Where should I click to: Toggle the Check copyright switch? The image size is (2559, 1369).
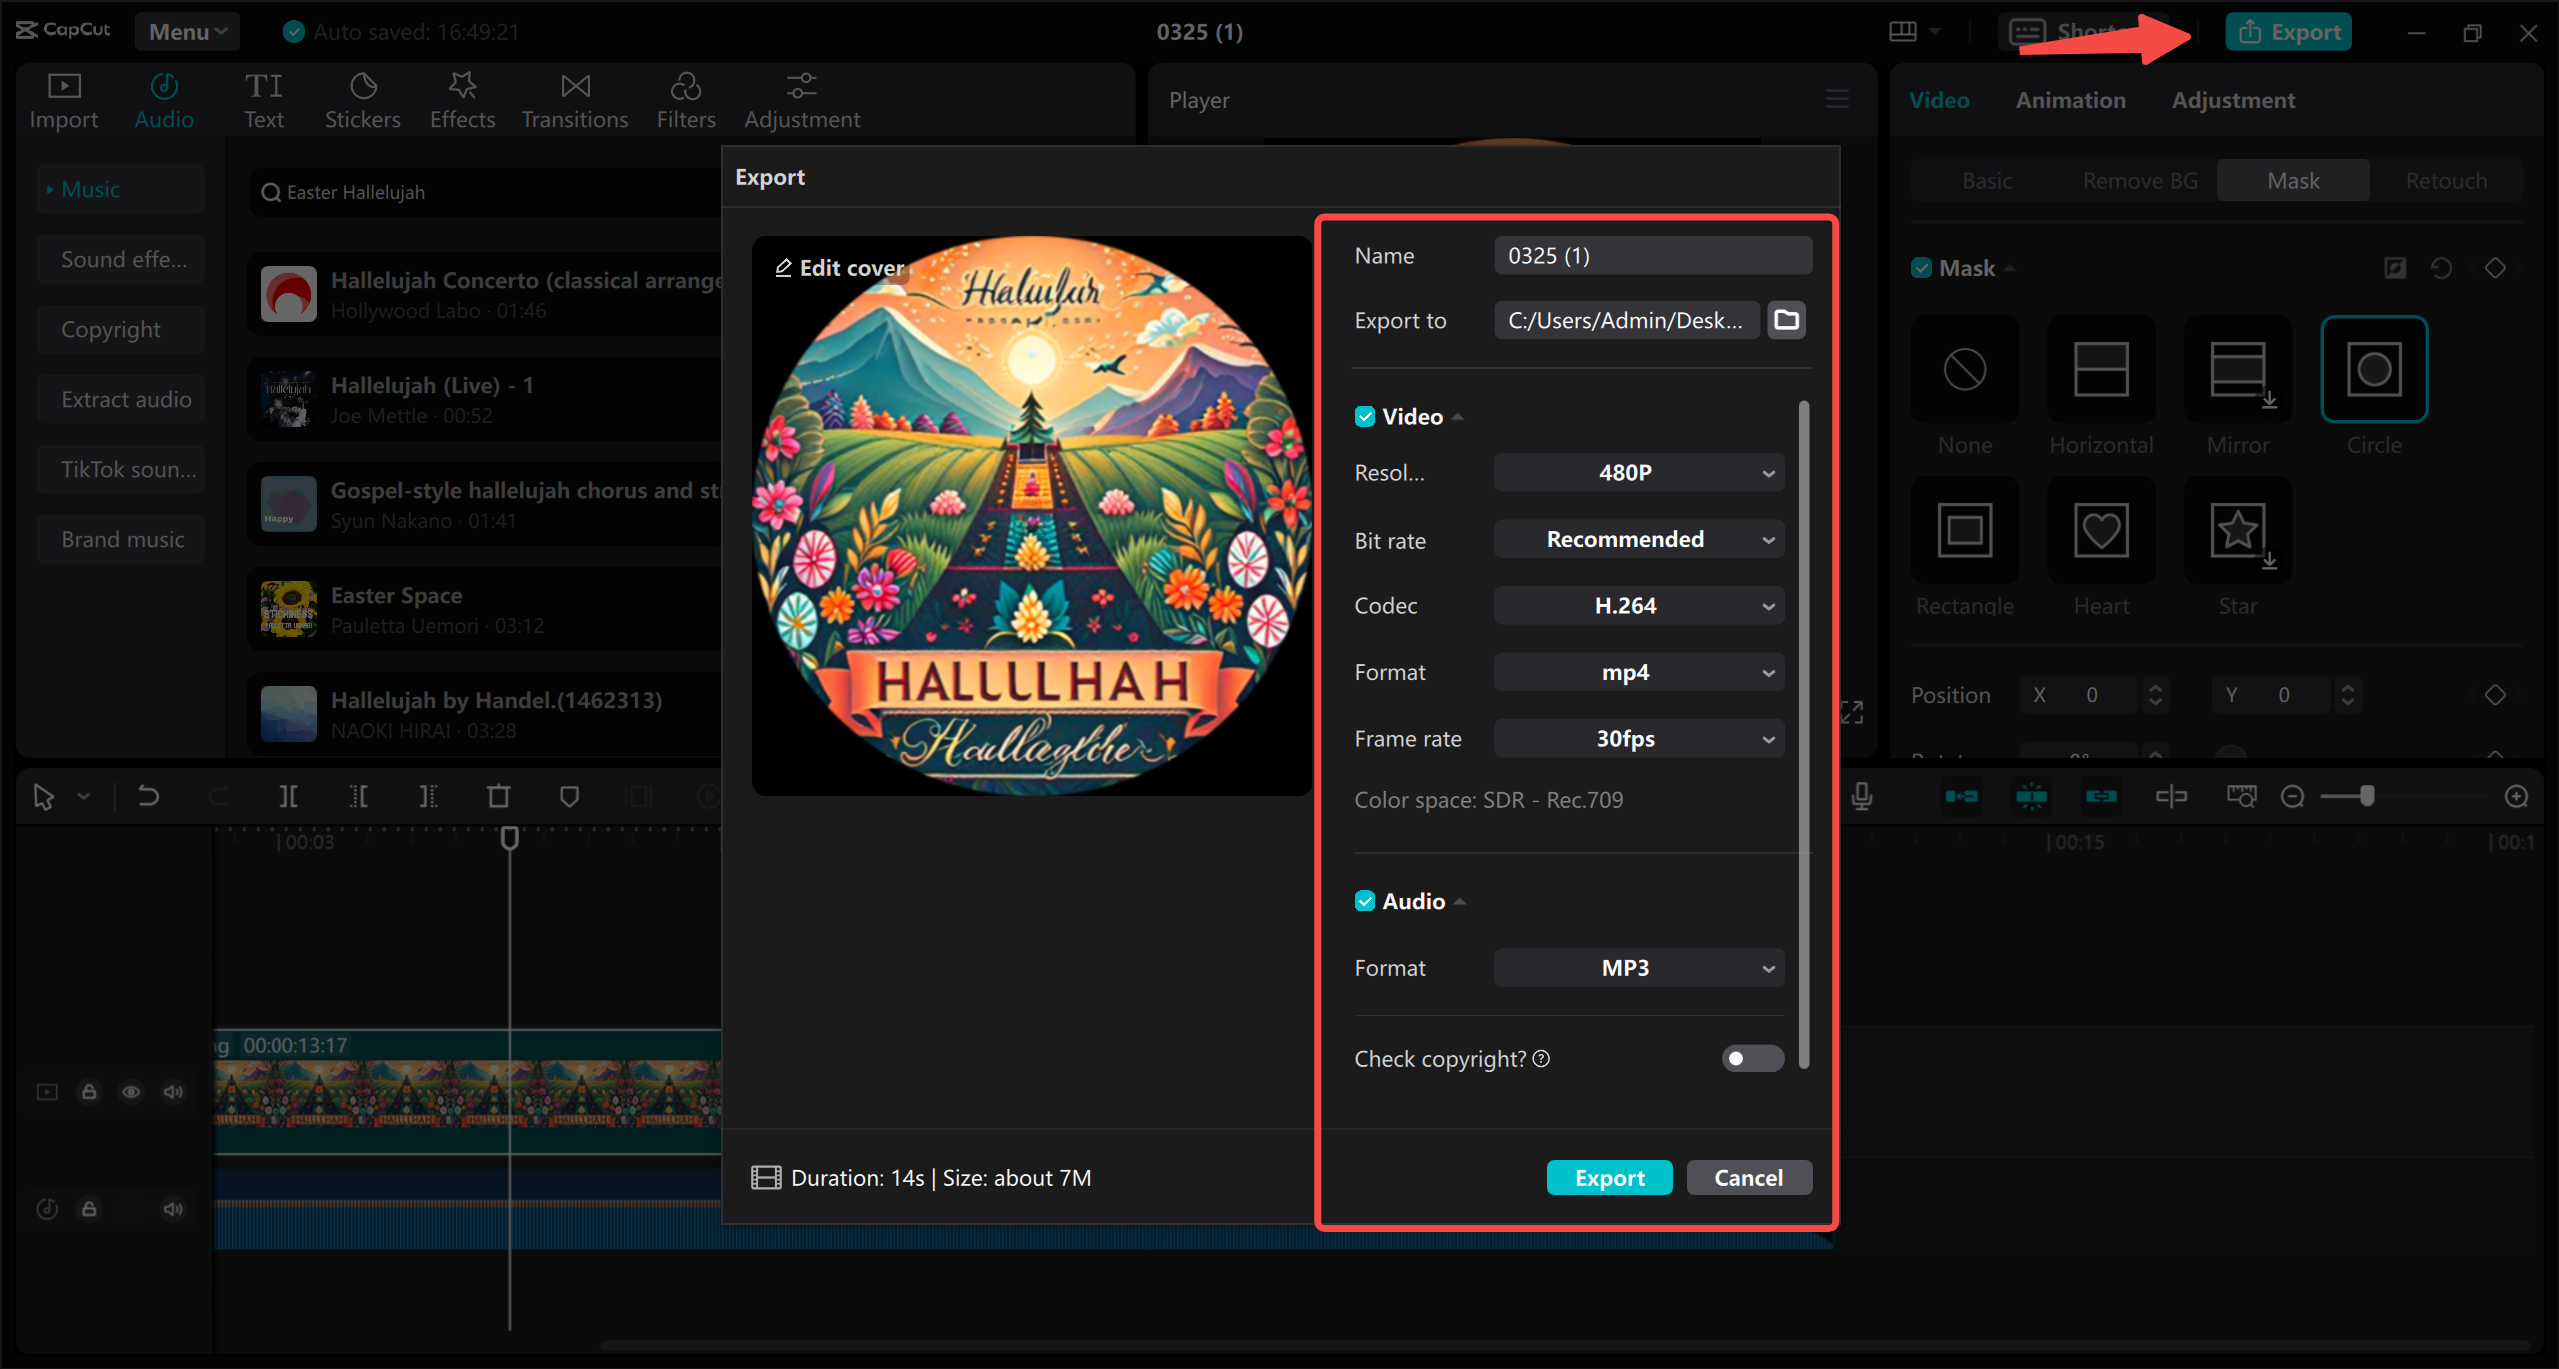(x=1752, y=1058)
